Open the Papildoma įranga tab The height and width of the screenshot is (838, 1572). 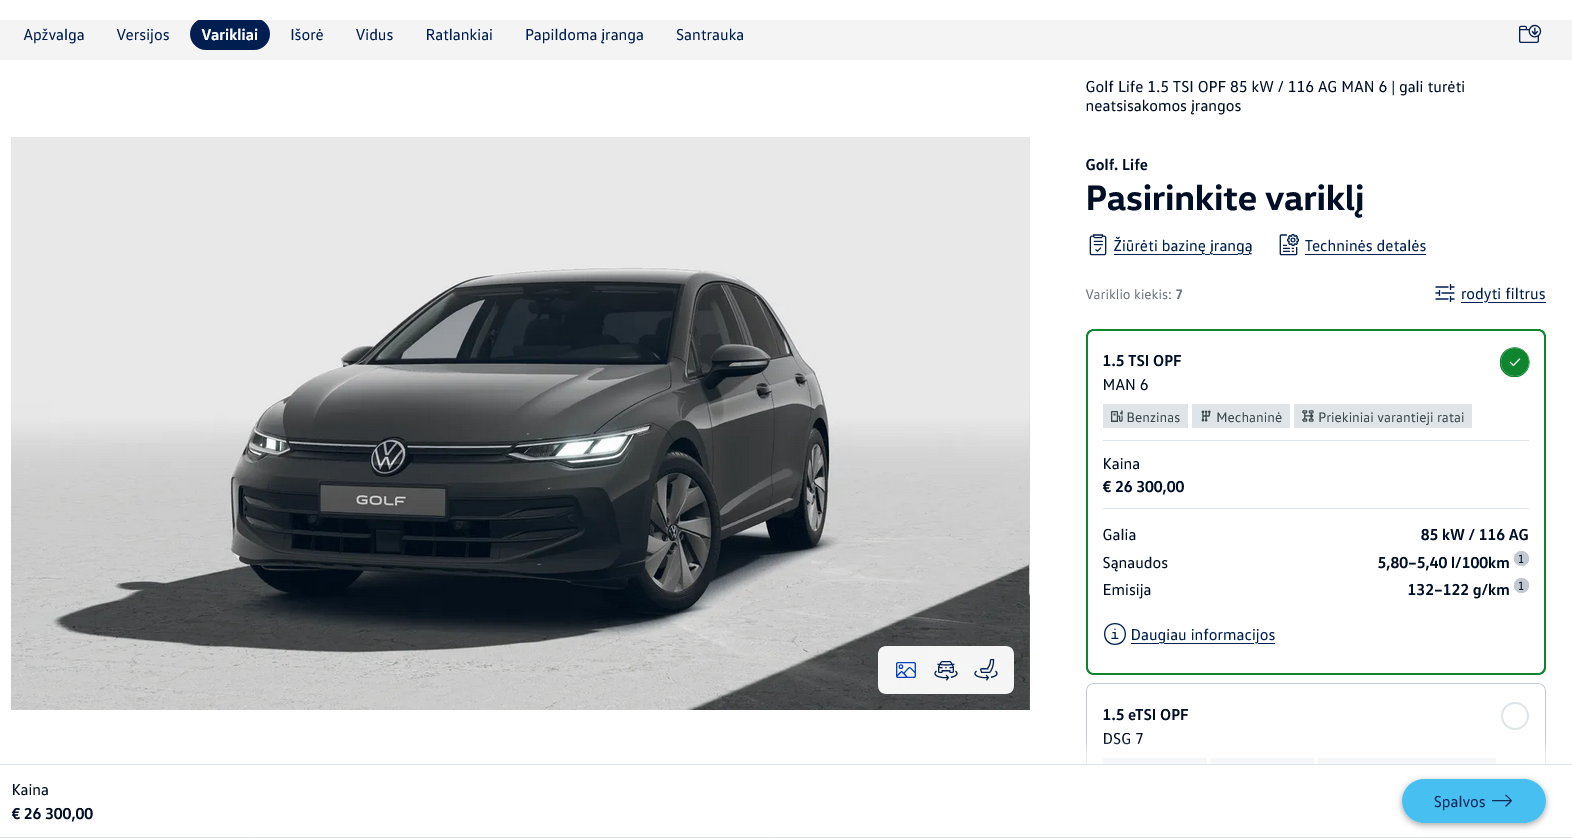(584, 35)
